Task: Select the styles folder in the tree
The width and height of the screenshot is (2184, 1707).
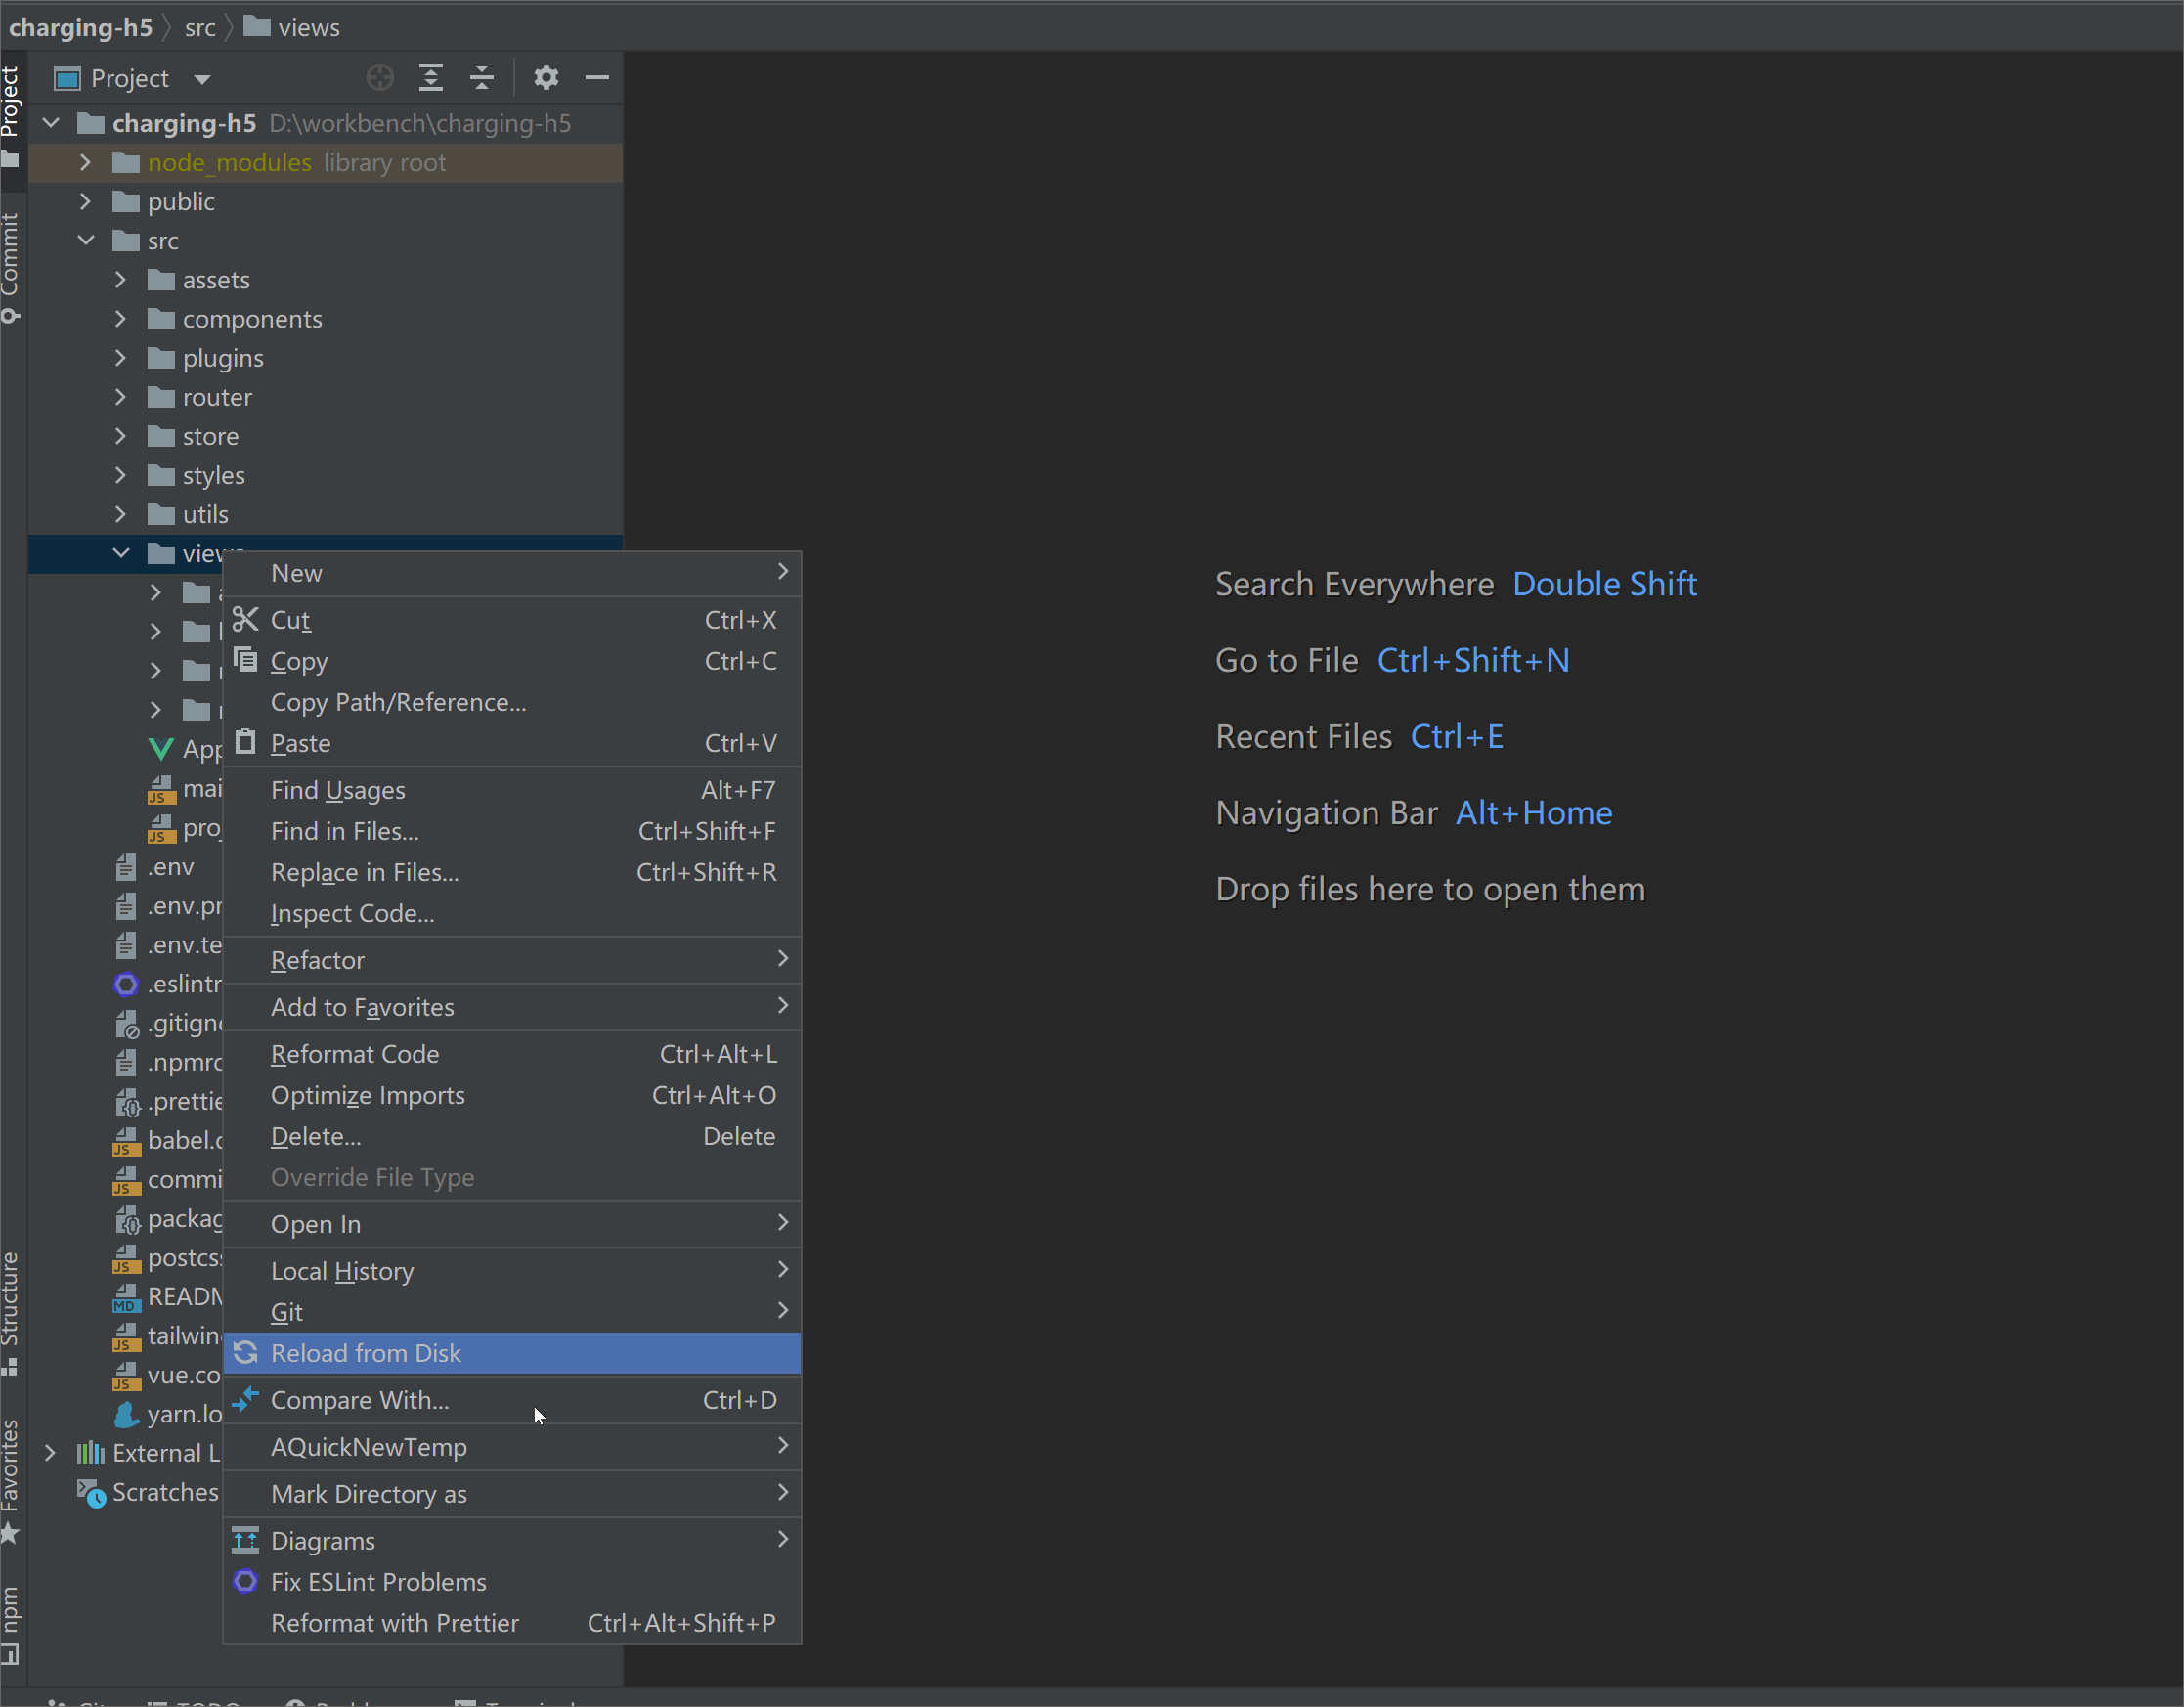Action: (213, 475)
